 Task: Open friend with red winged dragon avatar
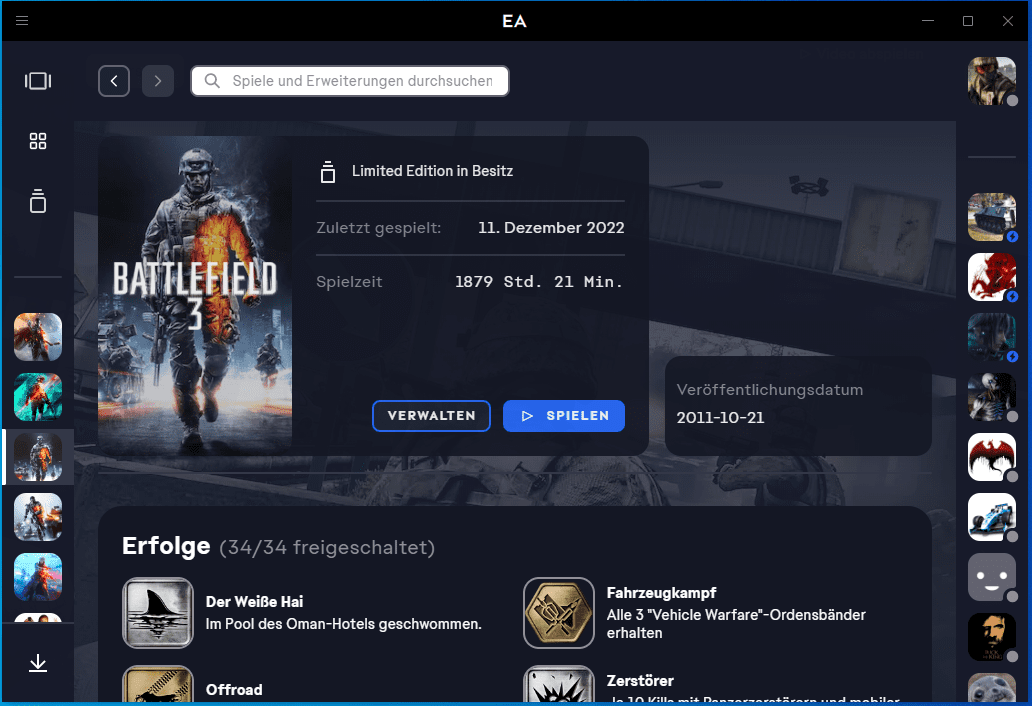(992, 457)
